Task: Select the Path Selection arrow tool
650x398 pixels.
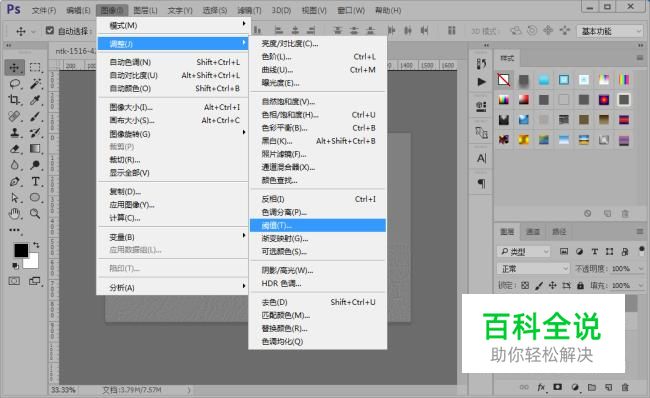Action: point(15,197)
